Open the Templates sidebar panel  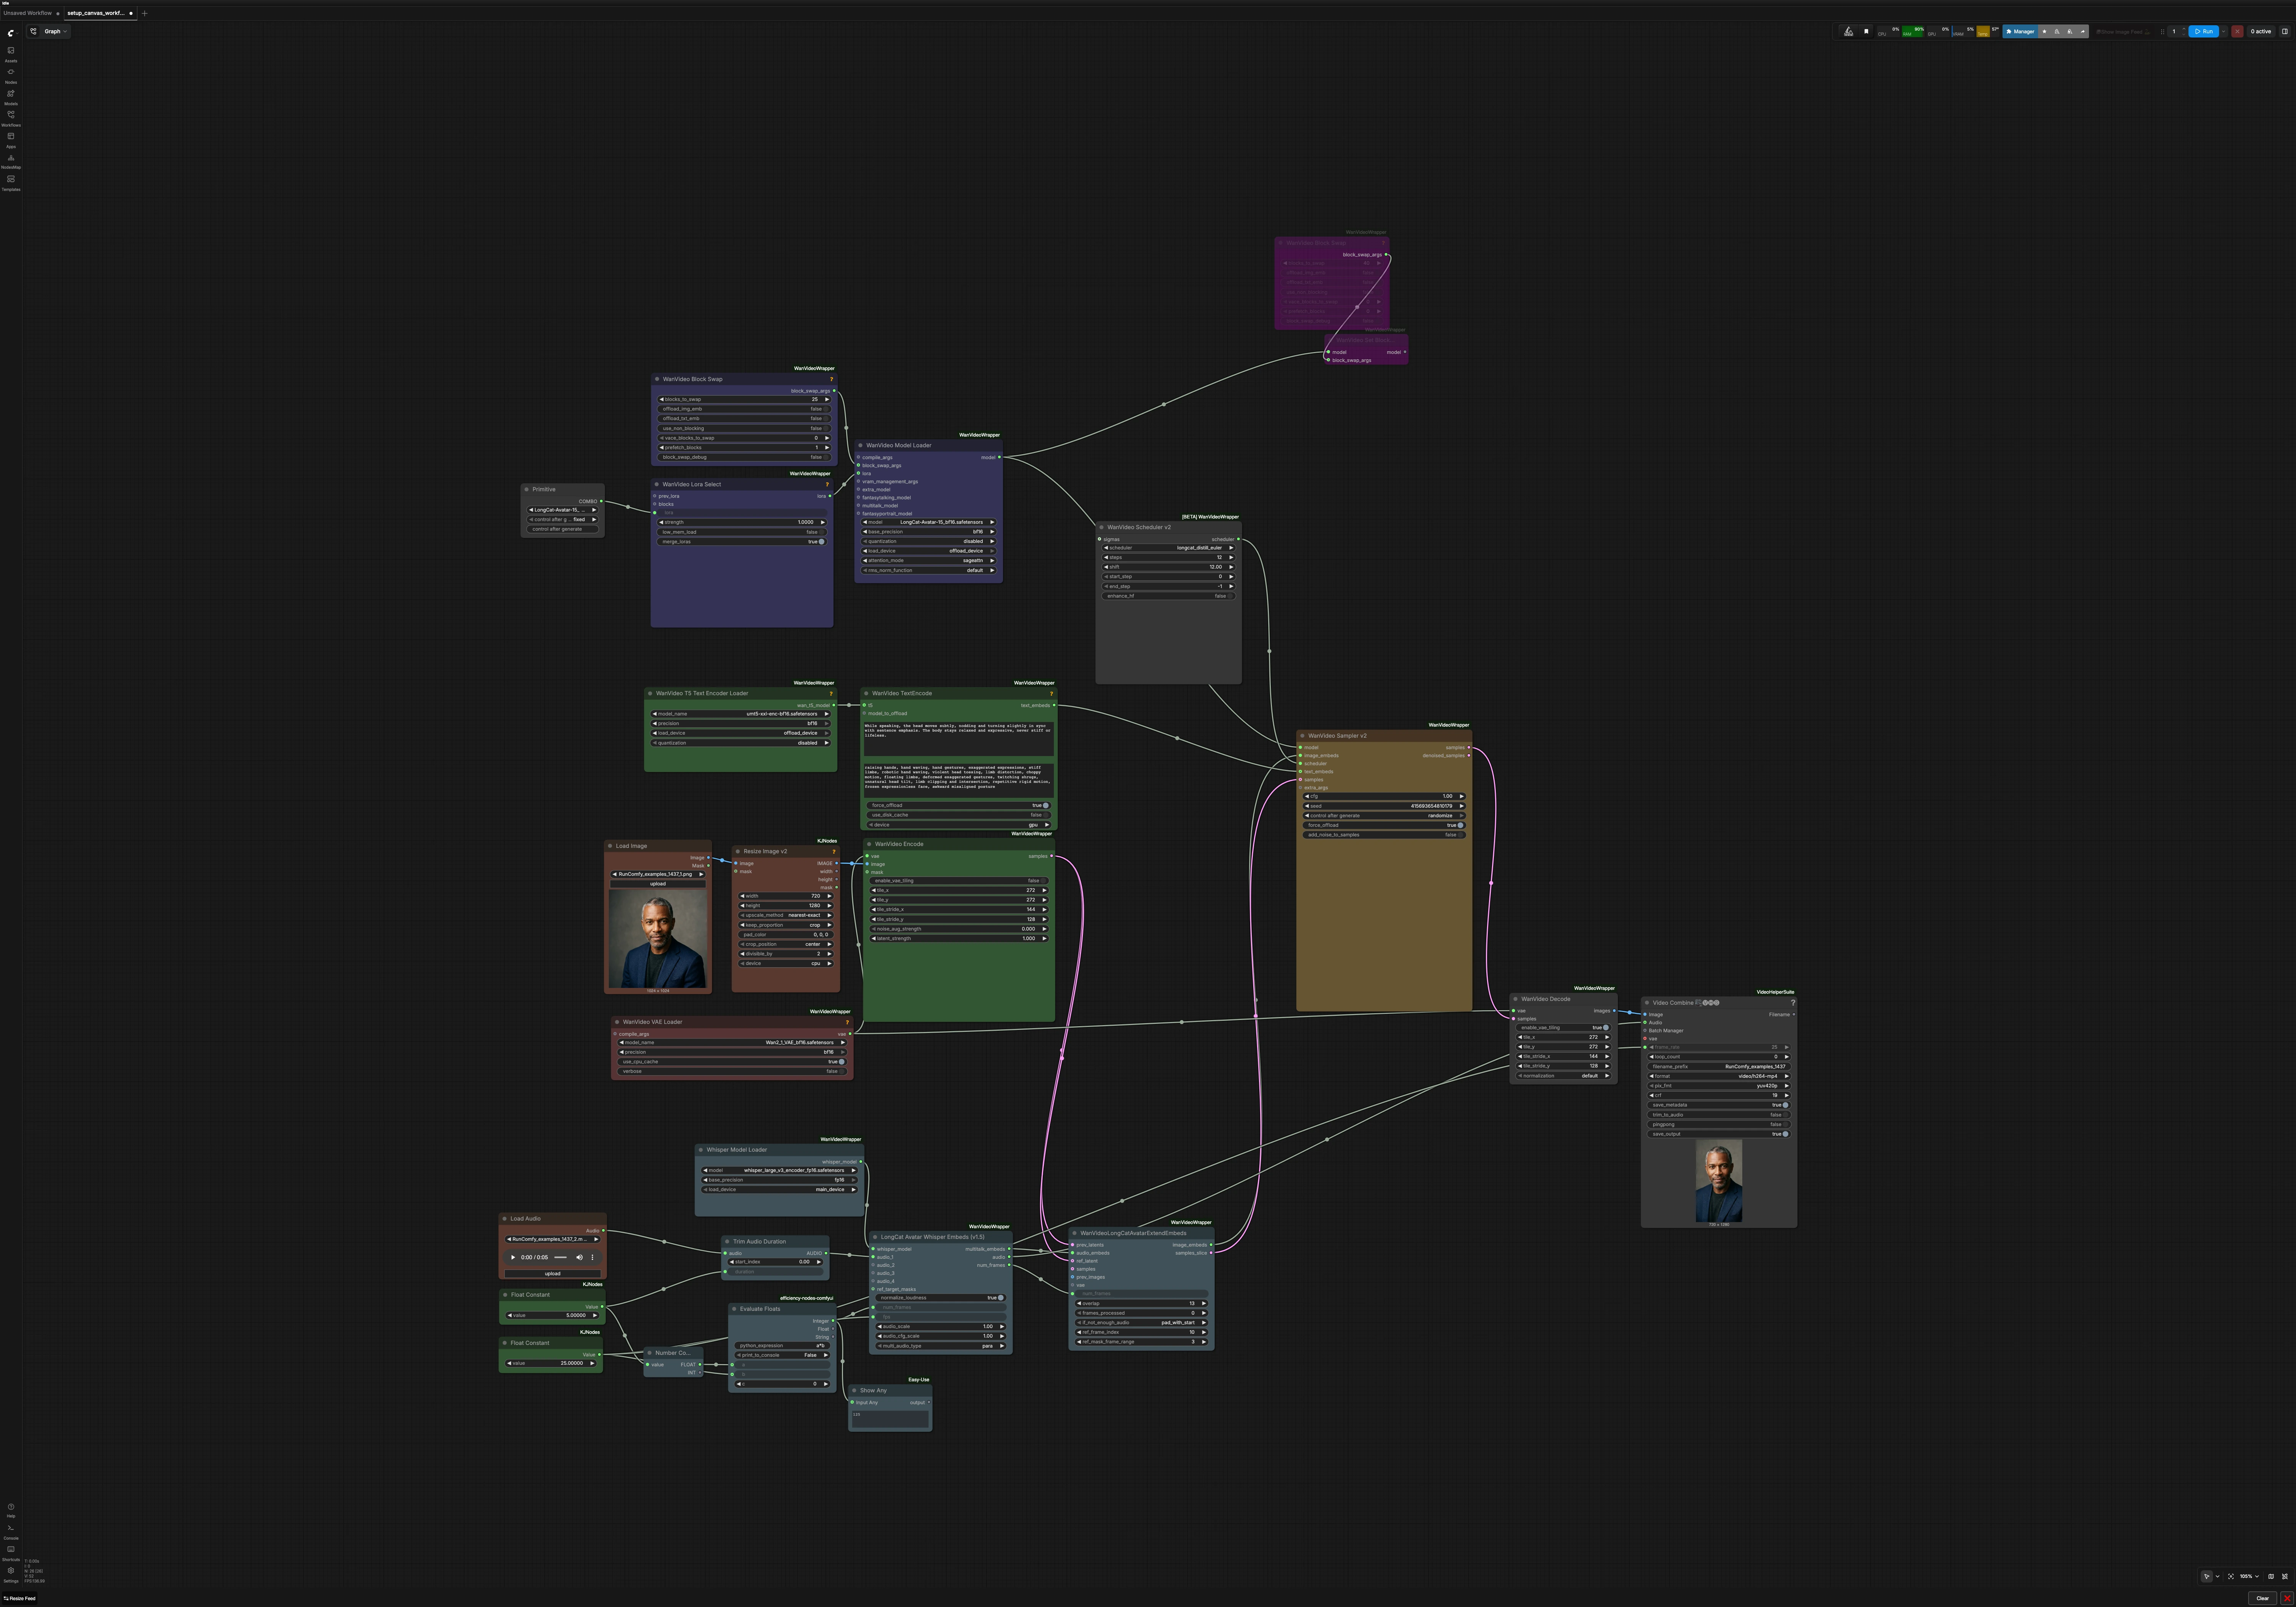coord(11,182)
